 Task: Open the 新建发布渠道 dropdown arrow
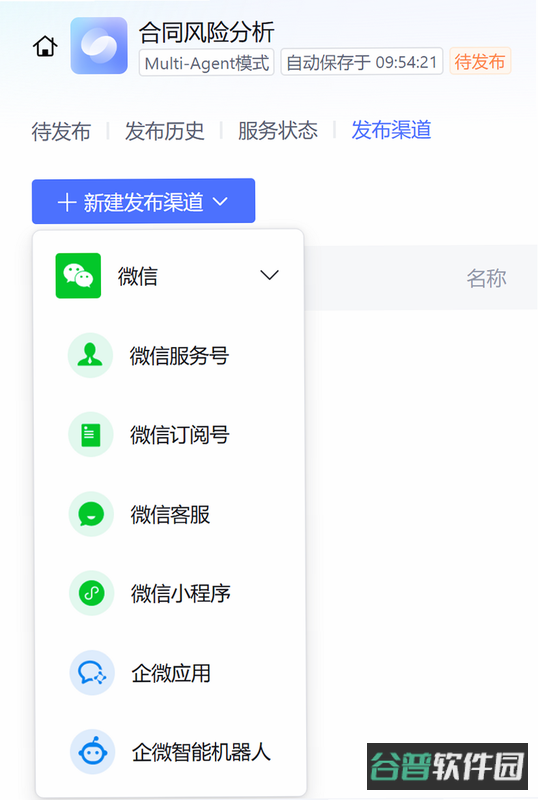[220, 202]
